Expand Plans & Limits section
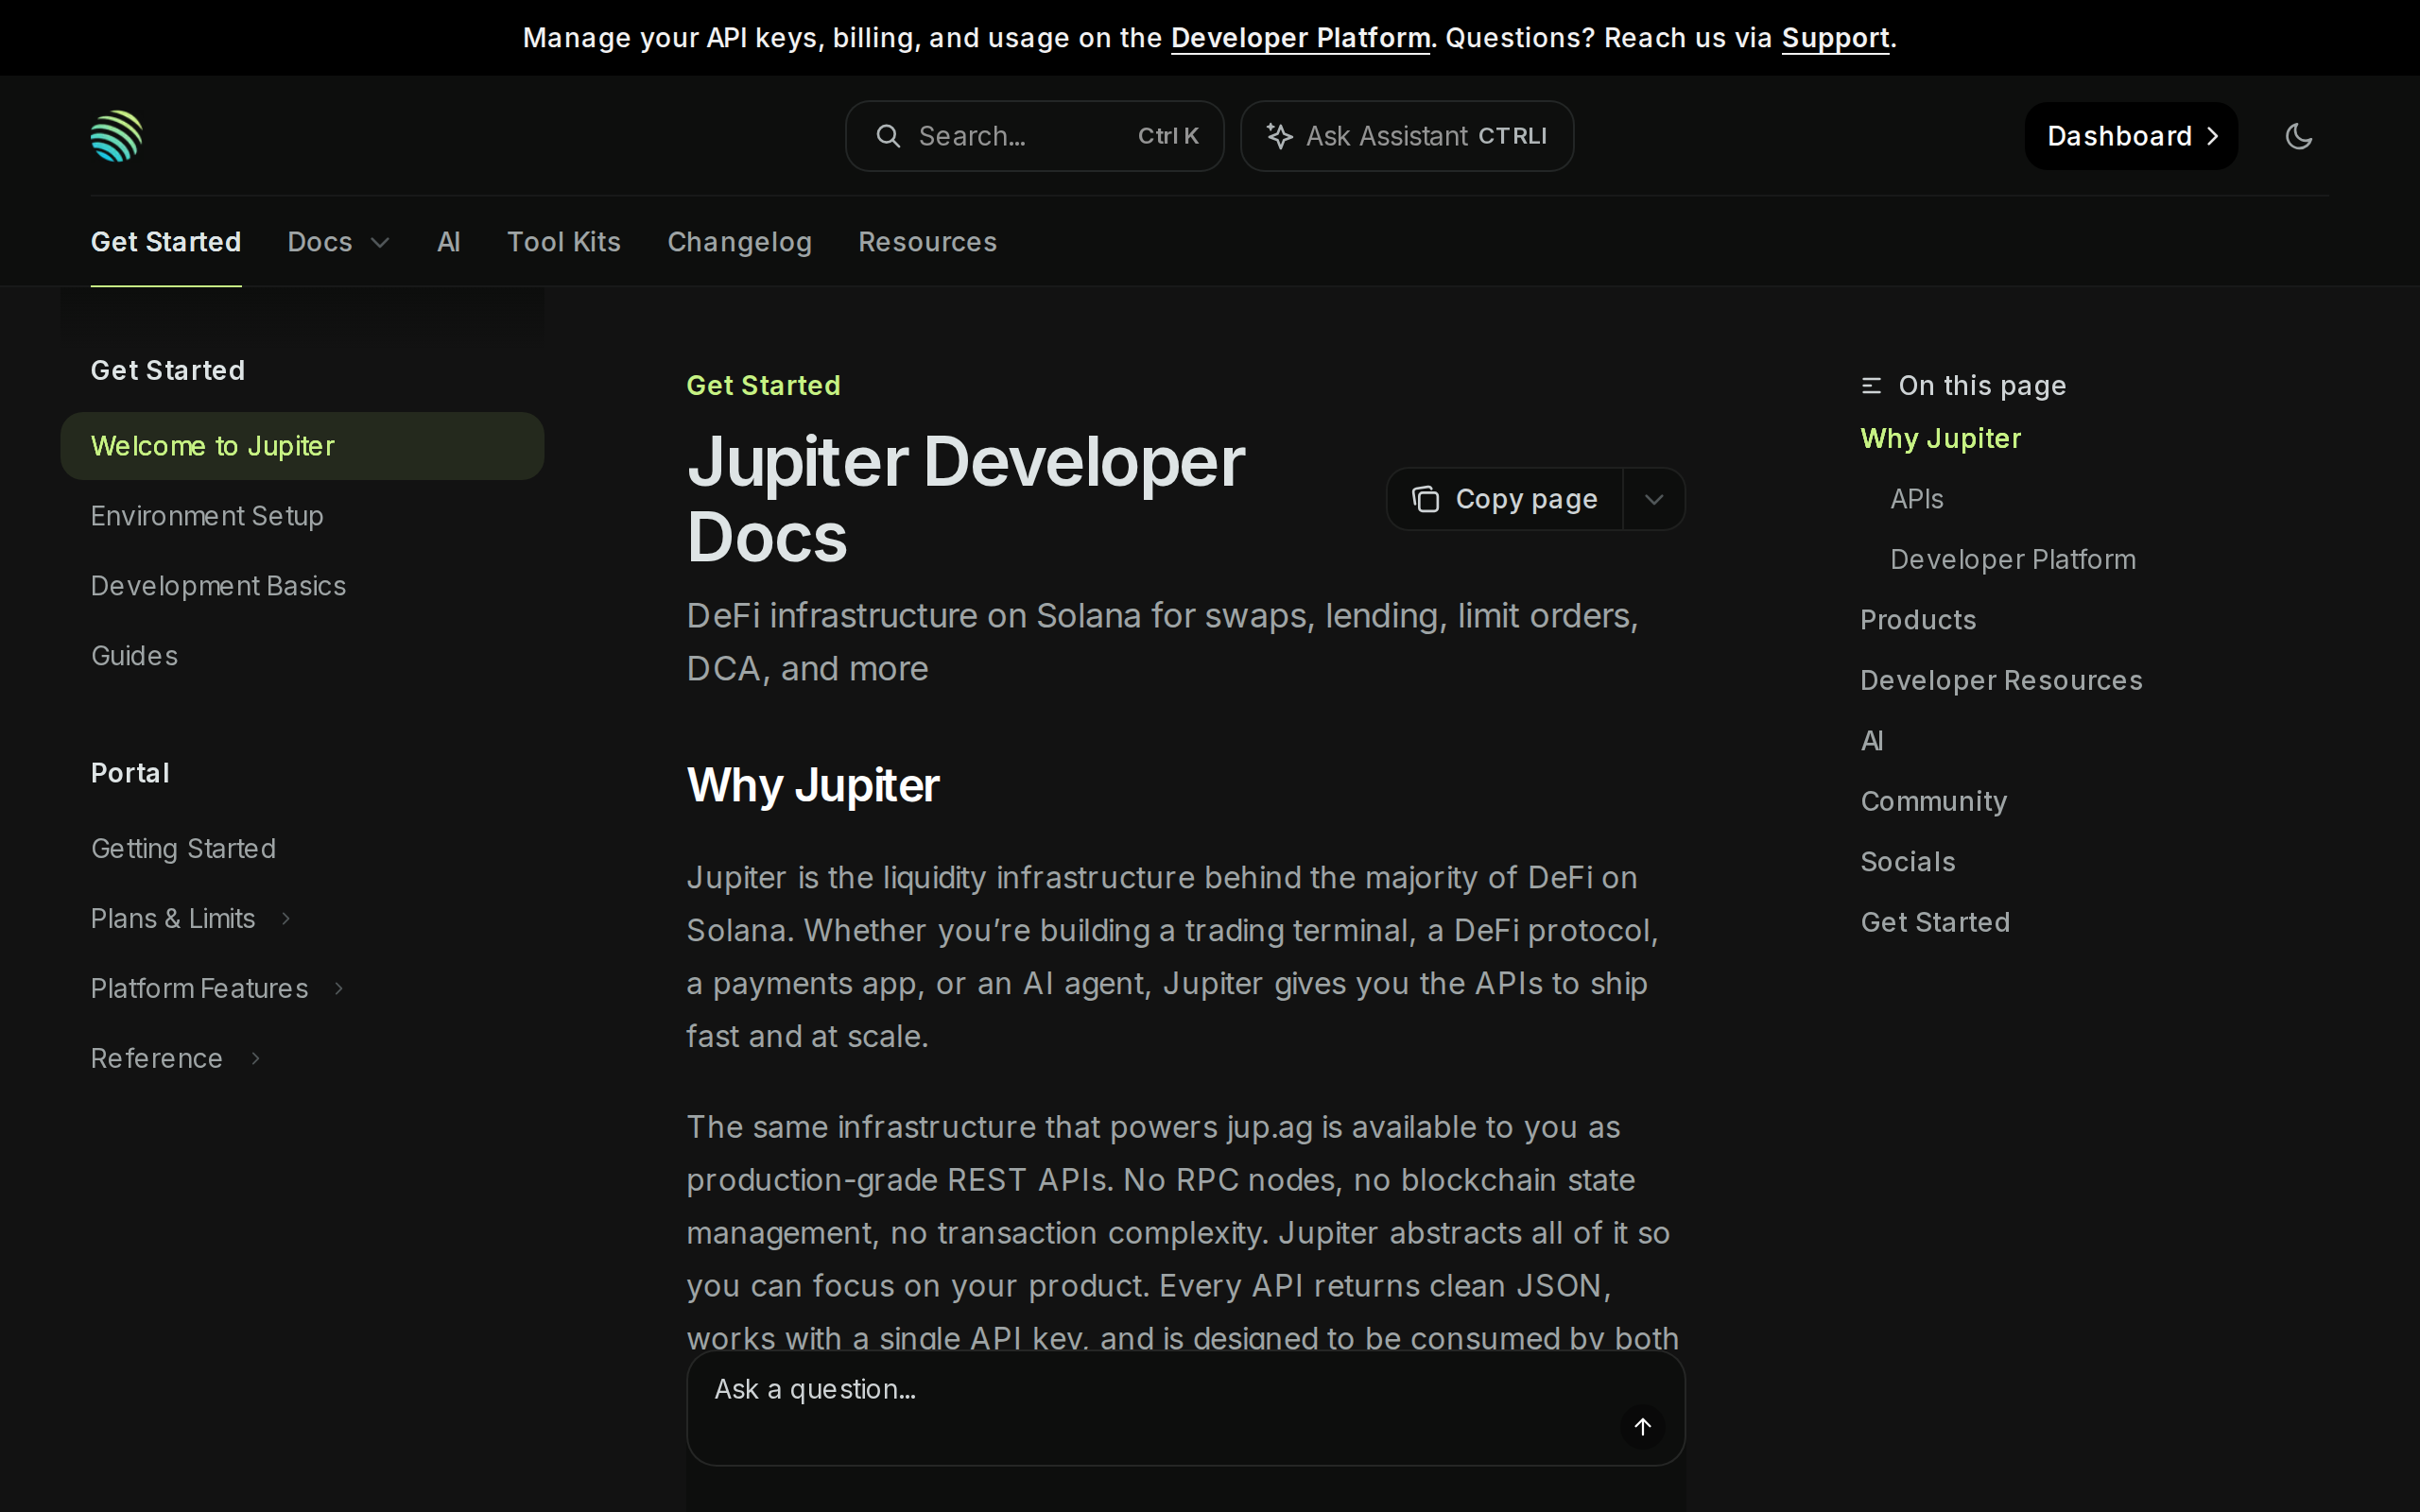2420x1512 pixels. tap(286, 919)
